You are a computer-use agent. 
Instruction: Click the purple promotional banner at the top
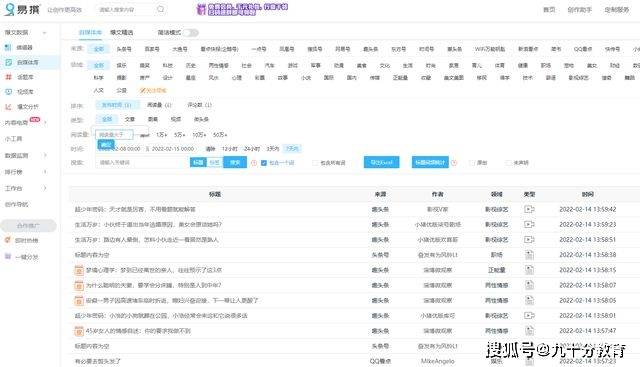tap(242, 9)
